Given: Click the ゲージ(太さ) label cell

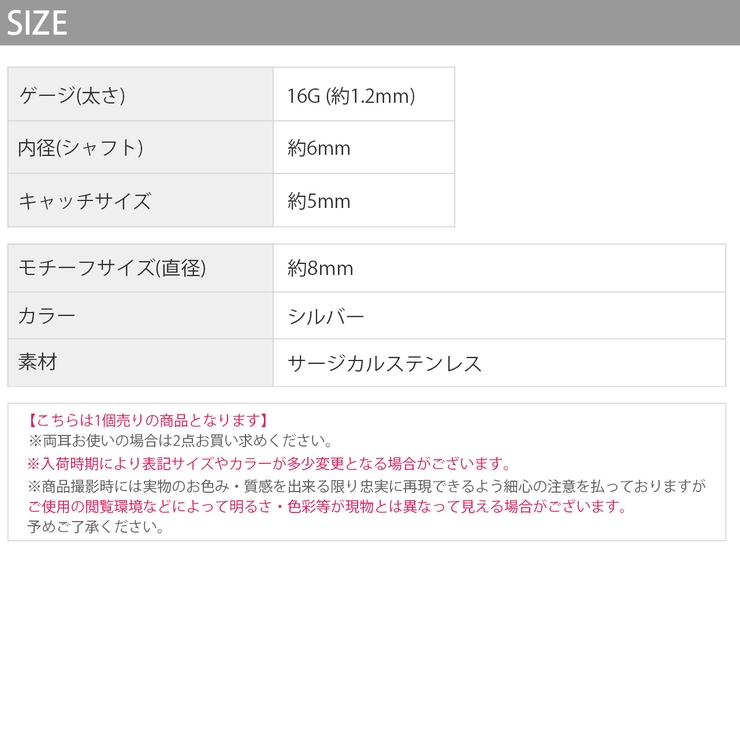Looking at the screenshot, I should click(x=72, y=96).
